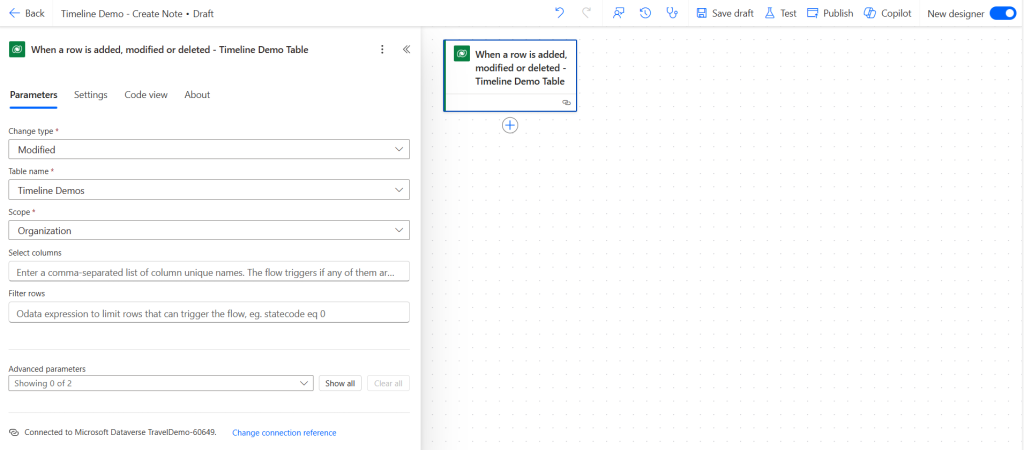The width and height of the screenshot is (1024, 450).
Task: Click the redo arrow icon
Action: click(x=586, y=13)
